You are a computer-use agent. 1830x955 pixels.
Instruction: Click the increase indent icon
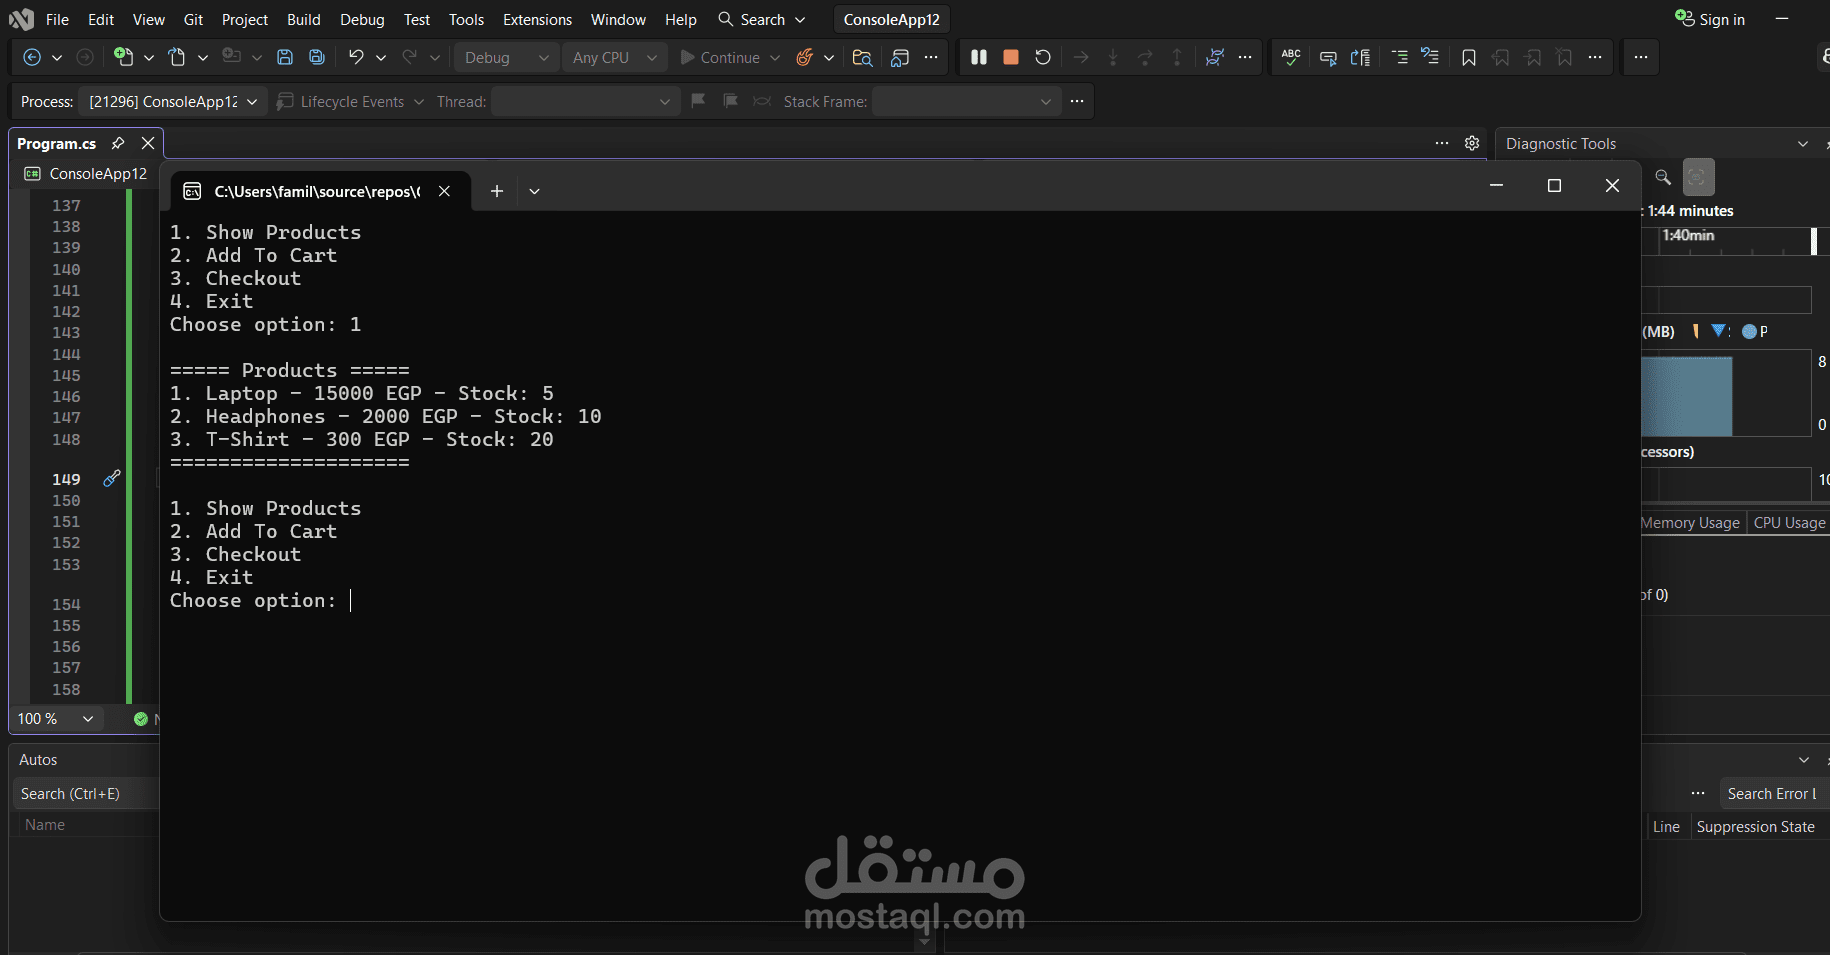coord(1400,58)
